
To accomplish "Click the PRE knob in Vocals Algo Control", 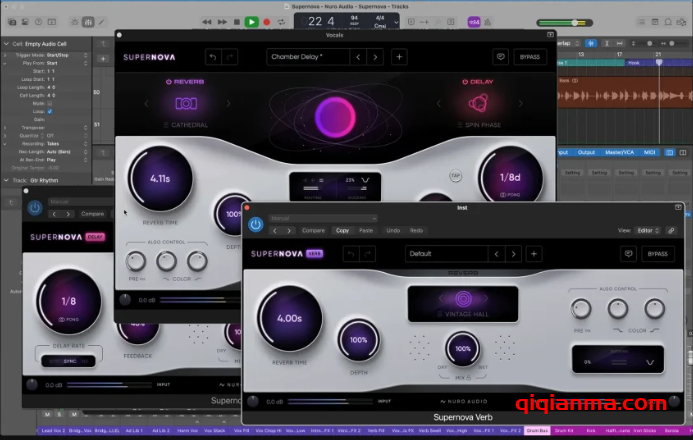I will [x=136, y=262].
